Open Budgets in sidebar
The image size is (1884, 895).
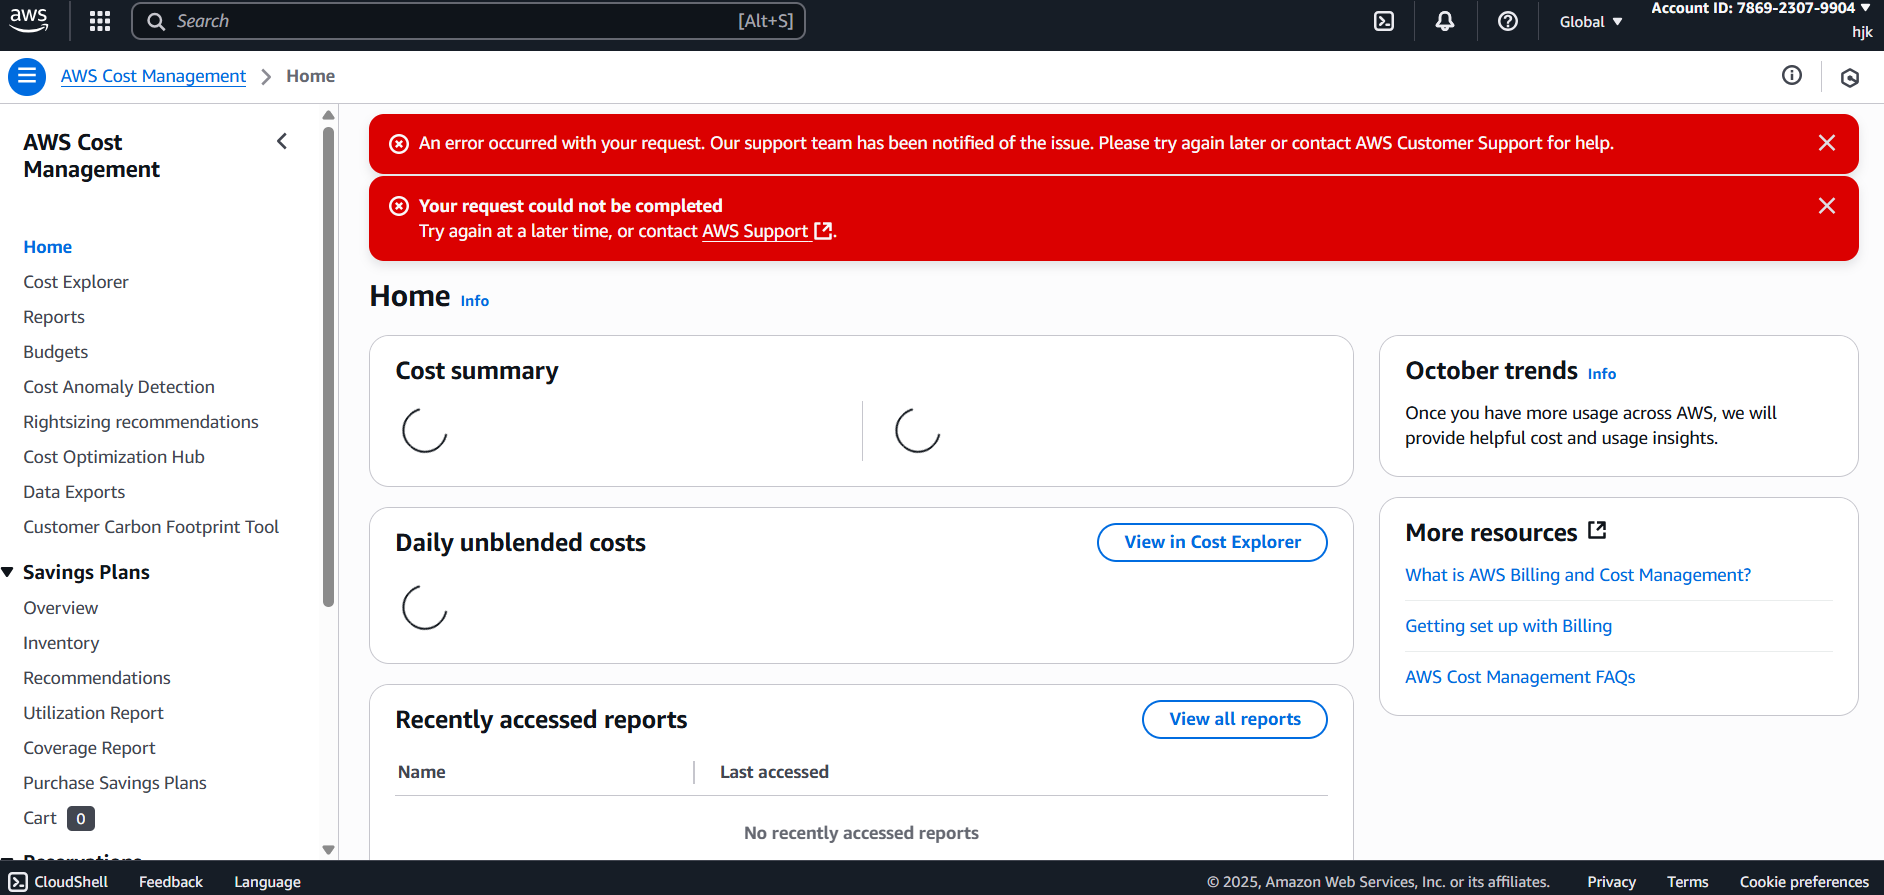tap(56, 352)
